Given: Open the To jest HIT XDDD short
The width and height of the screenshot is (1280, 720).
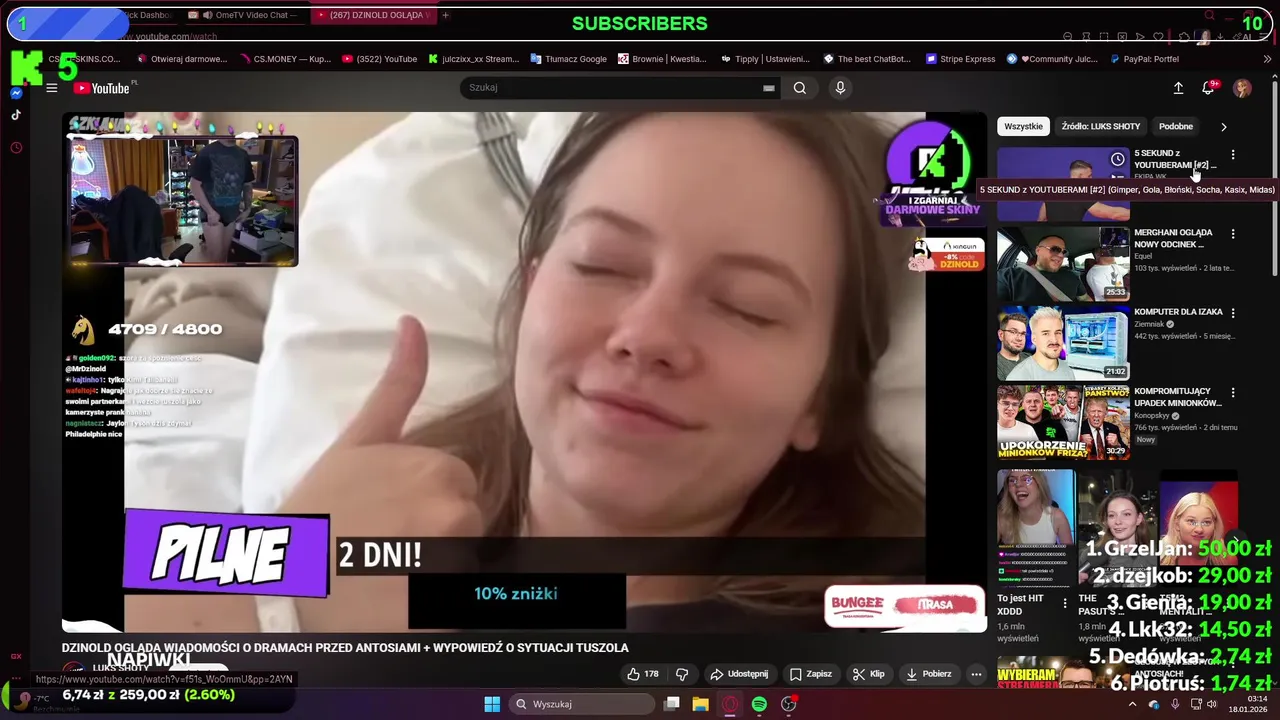Looking at the screenshot, I should coord(1035,529).
